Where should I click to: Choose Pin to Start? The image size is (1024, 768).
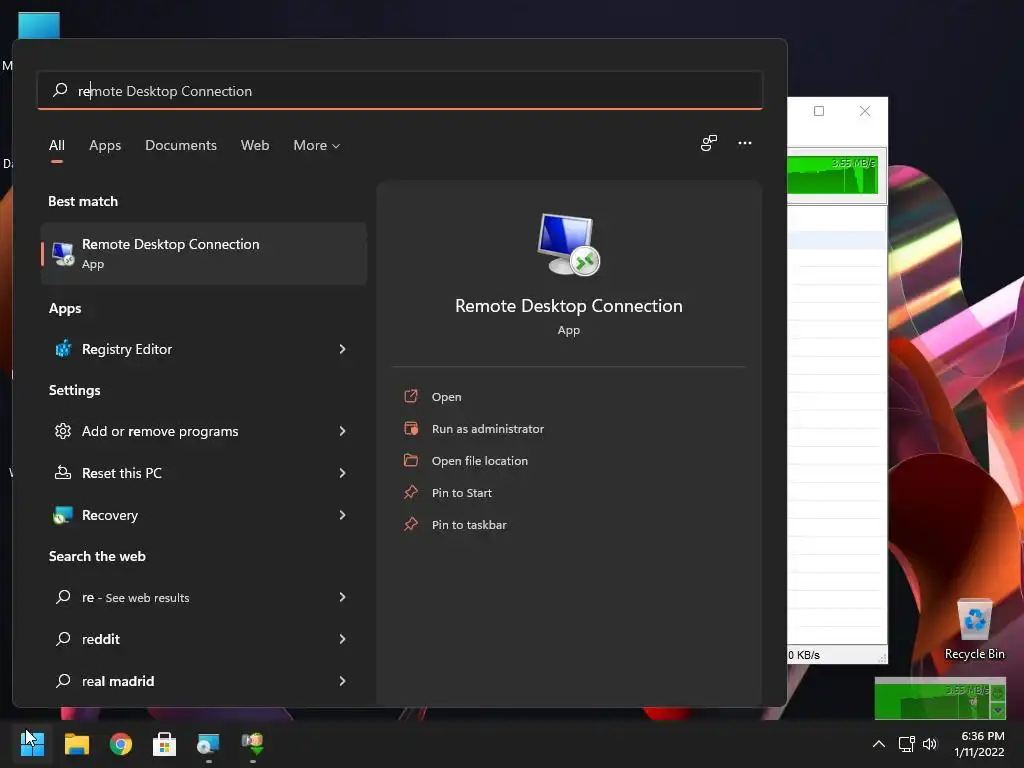coord(462,492)
